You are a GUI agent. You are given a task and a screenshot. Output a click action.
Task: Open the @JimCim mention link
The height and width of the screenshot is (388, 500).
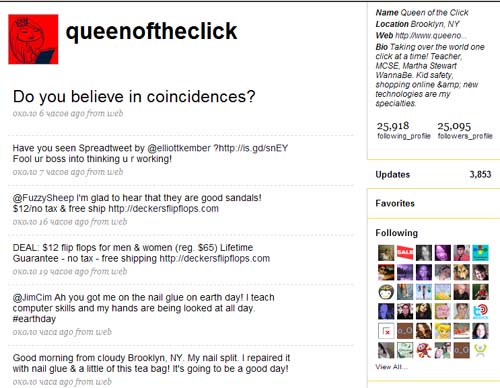point(32,297)
